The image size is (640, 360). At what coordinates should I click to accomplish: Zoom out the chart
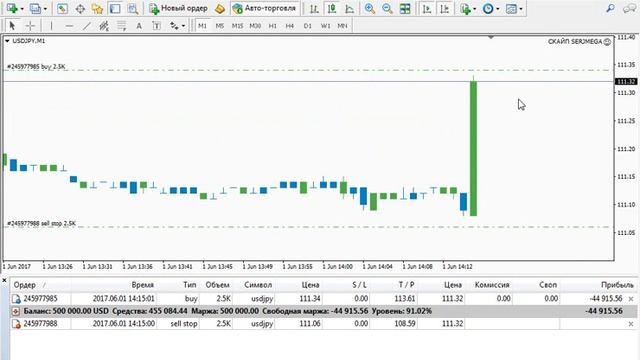[x=387, y=8]
